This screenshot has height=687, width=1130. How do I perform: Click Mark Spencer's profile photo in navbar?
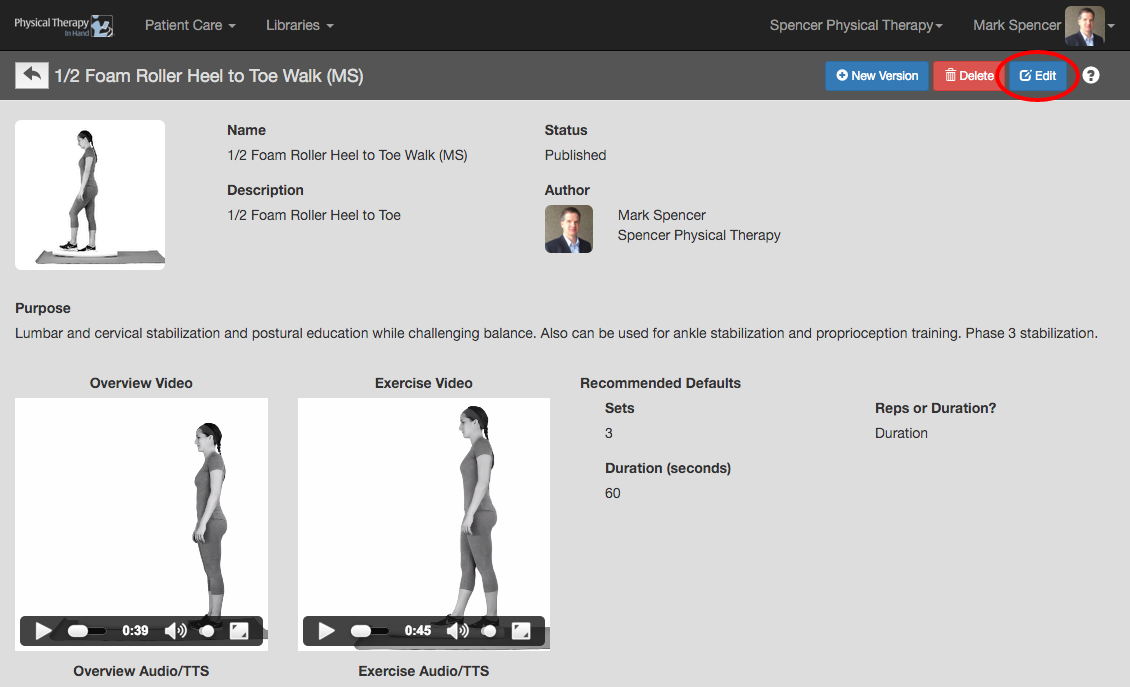point(1085,25)
